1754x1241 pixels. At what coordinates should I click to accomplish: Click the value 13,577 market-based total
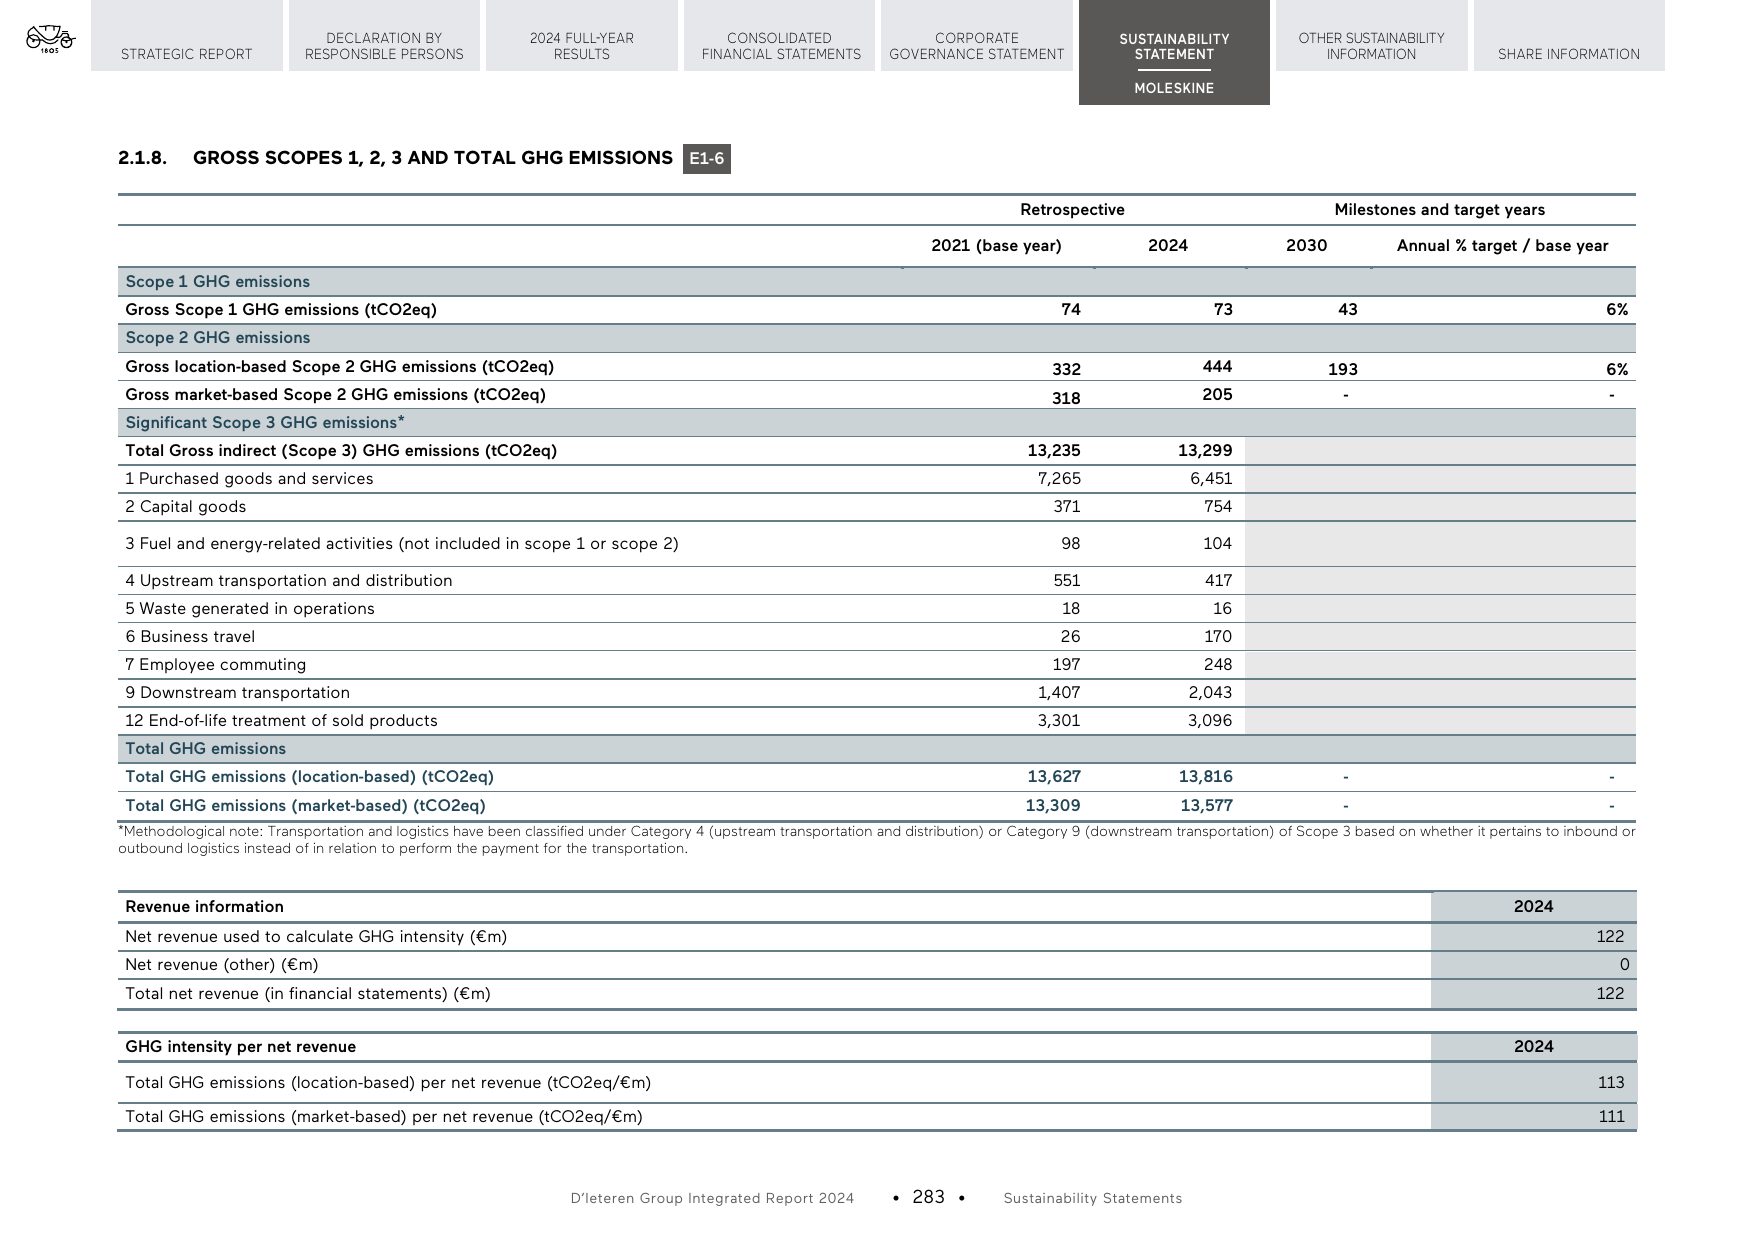click(1206, 806)
